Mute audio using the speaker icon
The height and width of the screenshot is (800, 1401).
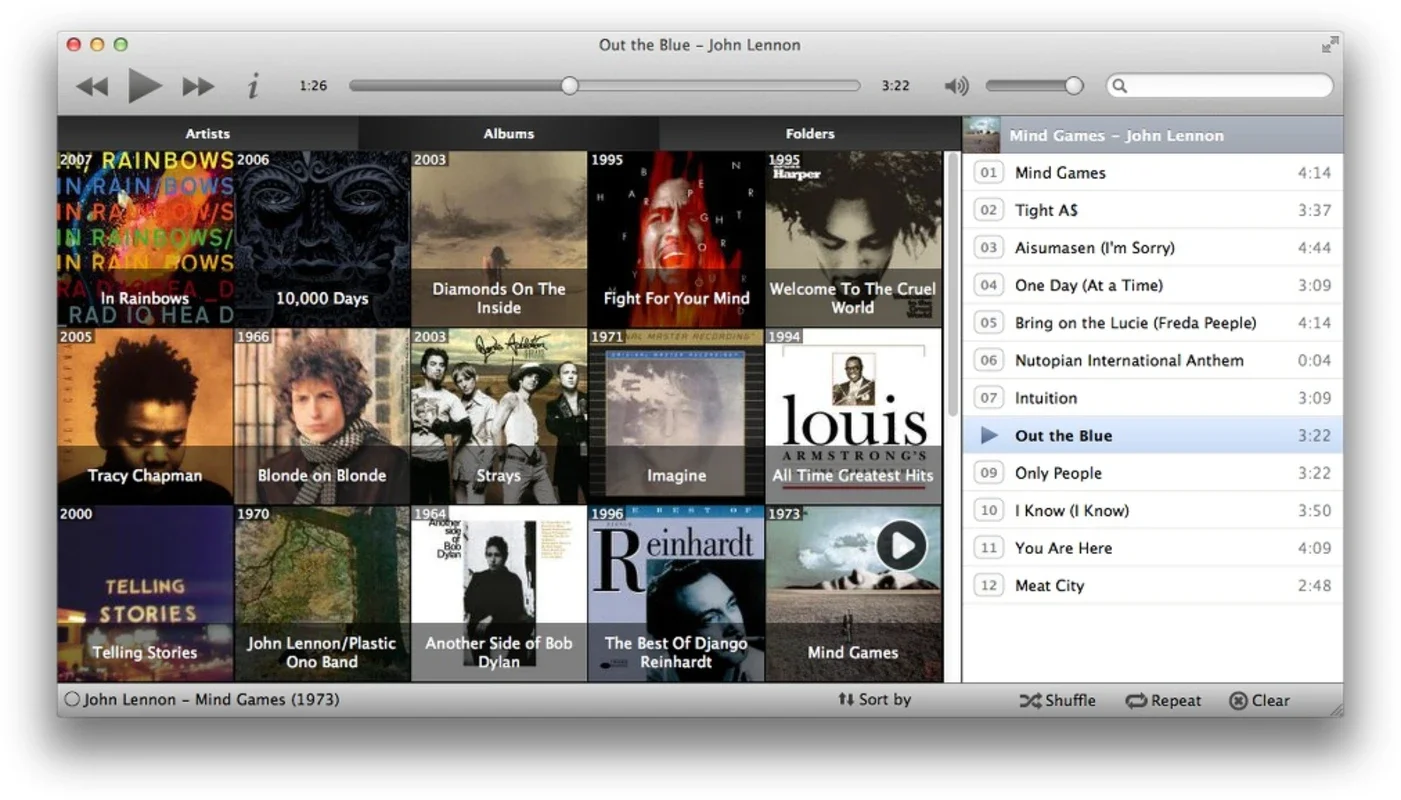[x=957, y=86]
